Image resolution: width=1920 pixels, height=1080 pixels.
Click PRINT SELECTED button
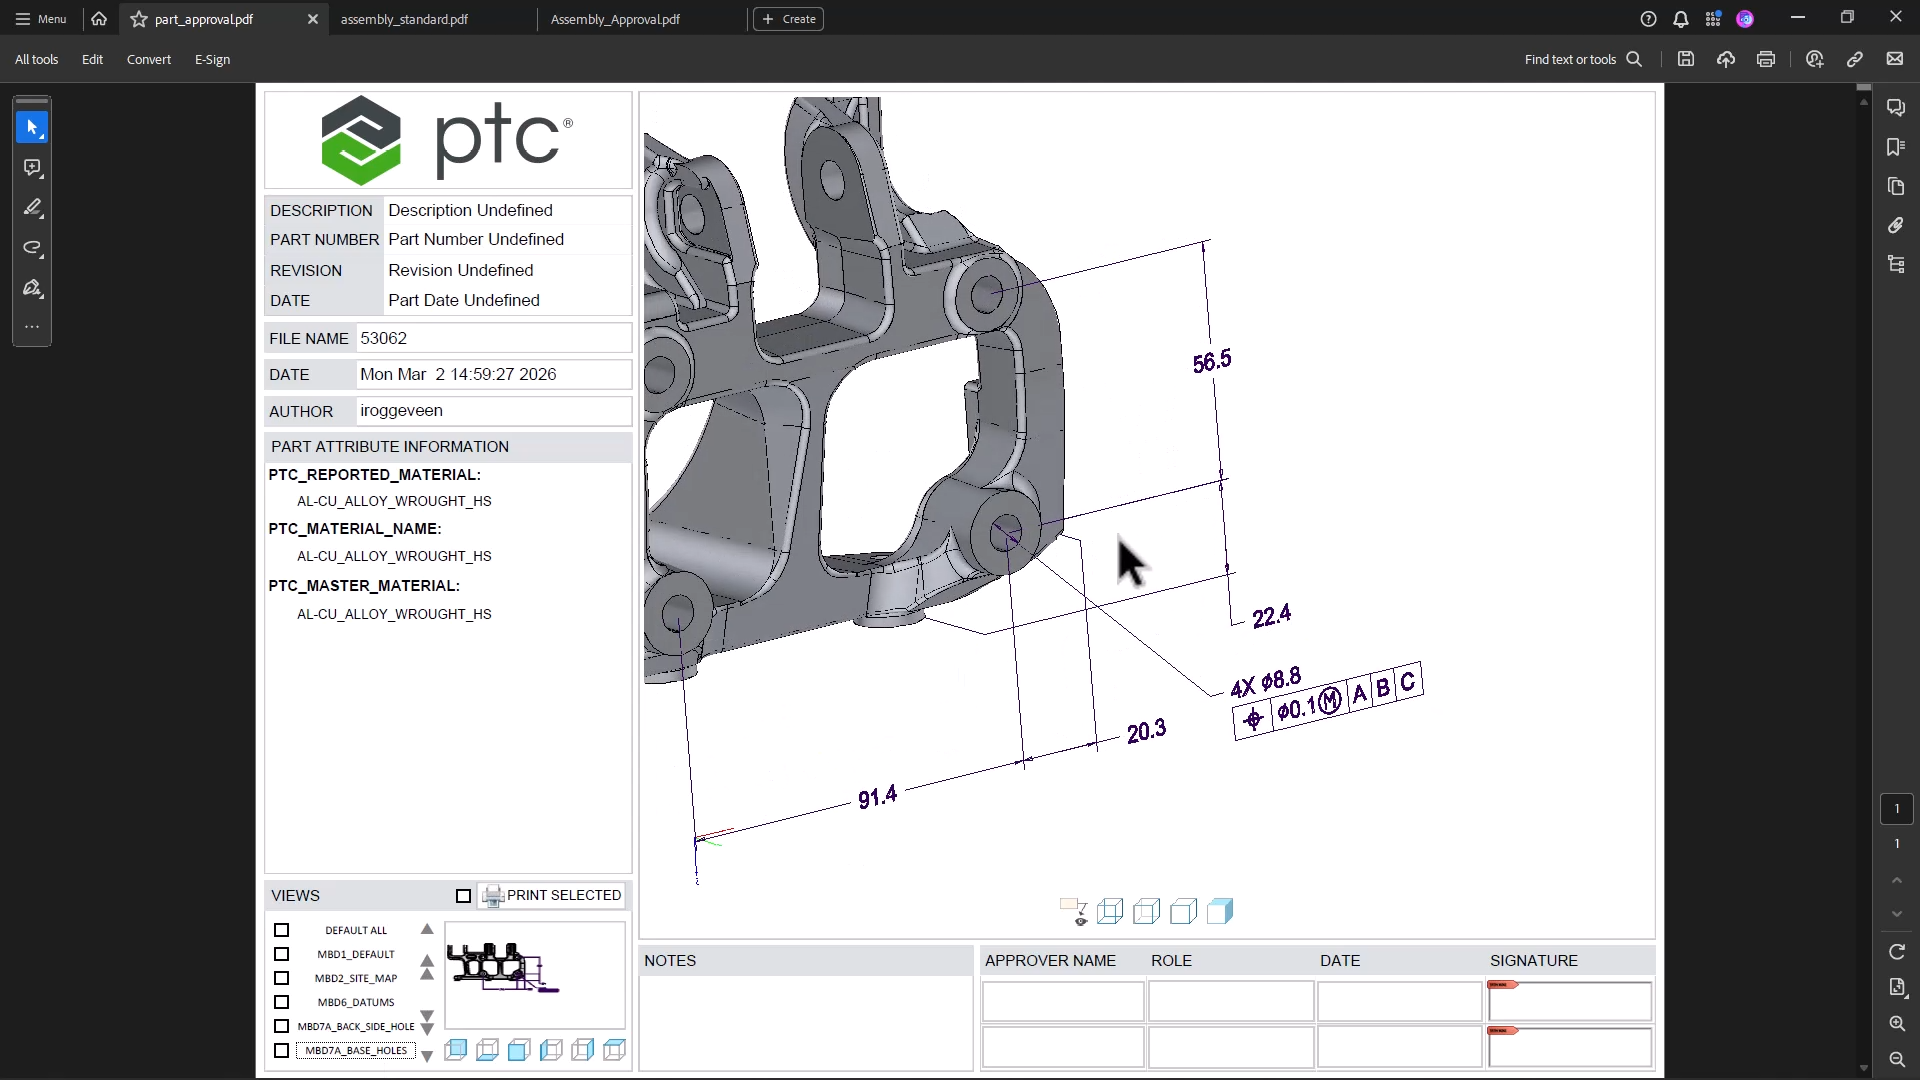point(552,896)
